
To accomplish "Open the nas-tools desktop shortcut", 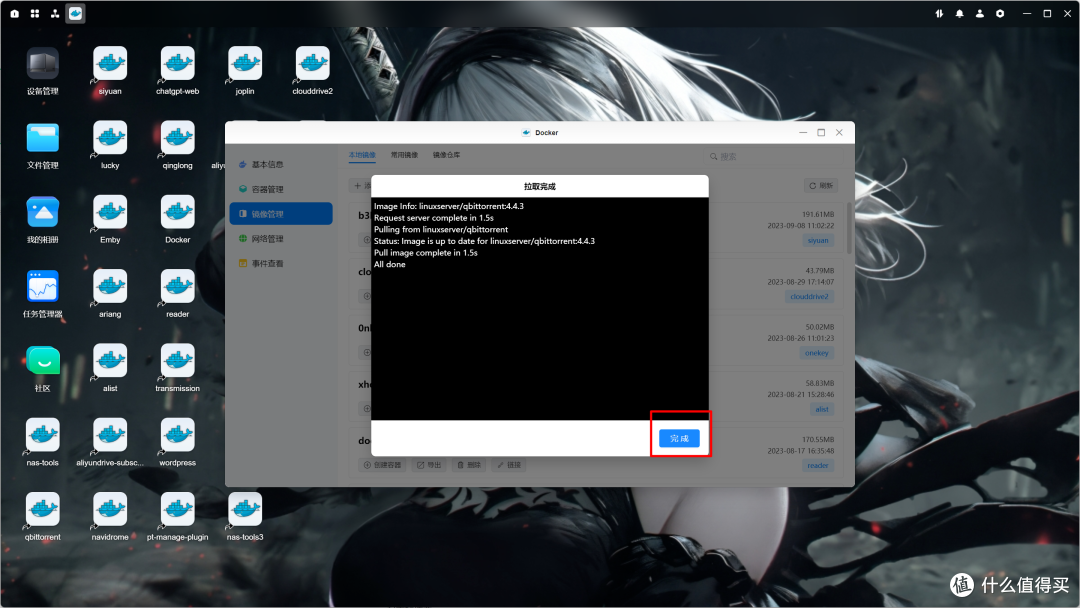I will coord(43,443).
